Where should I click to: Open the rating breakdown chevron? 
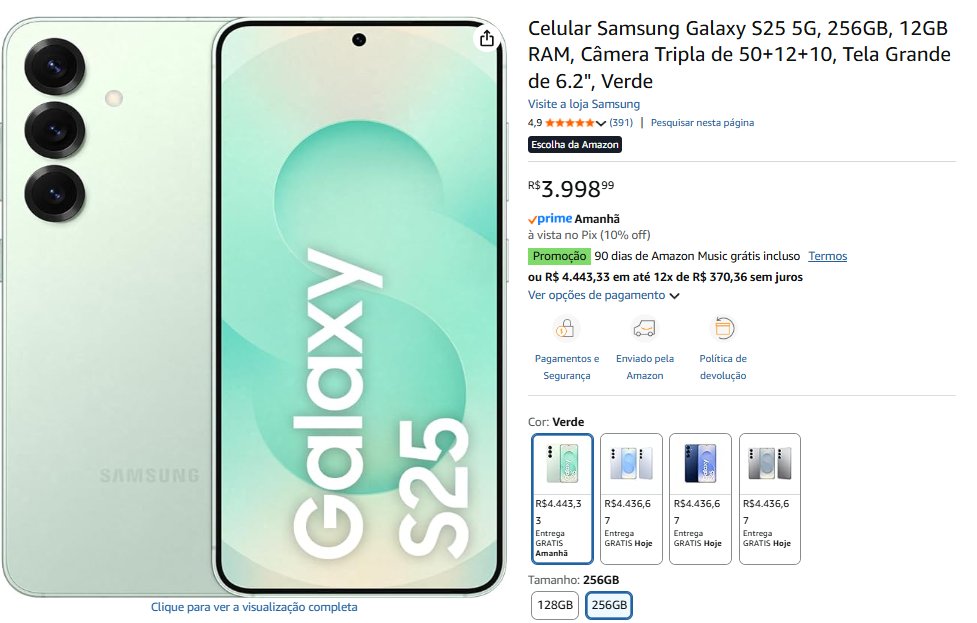coord(601,123)
